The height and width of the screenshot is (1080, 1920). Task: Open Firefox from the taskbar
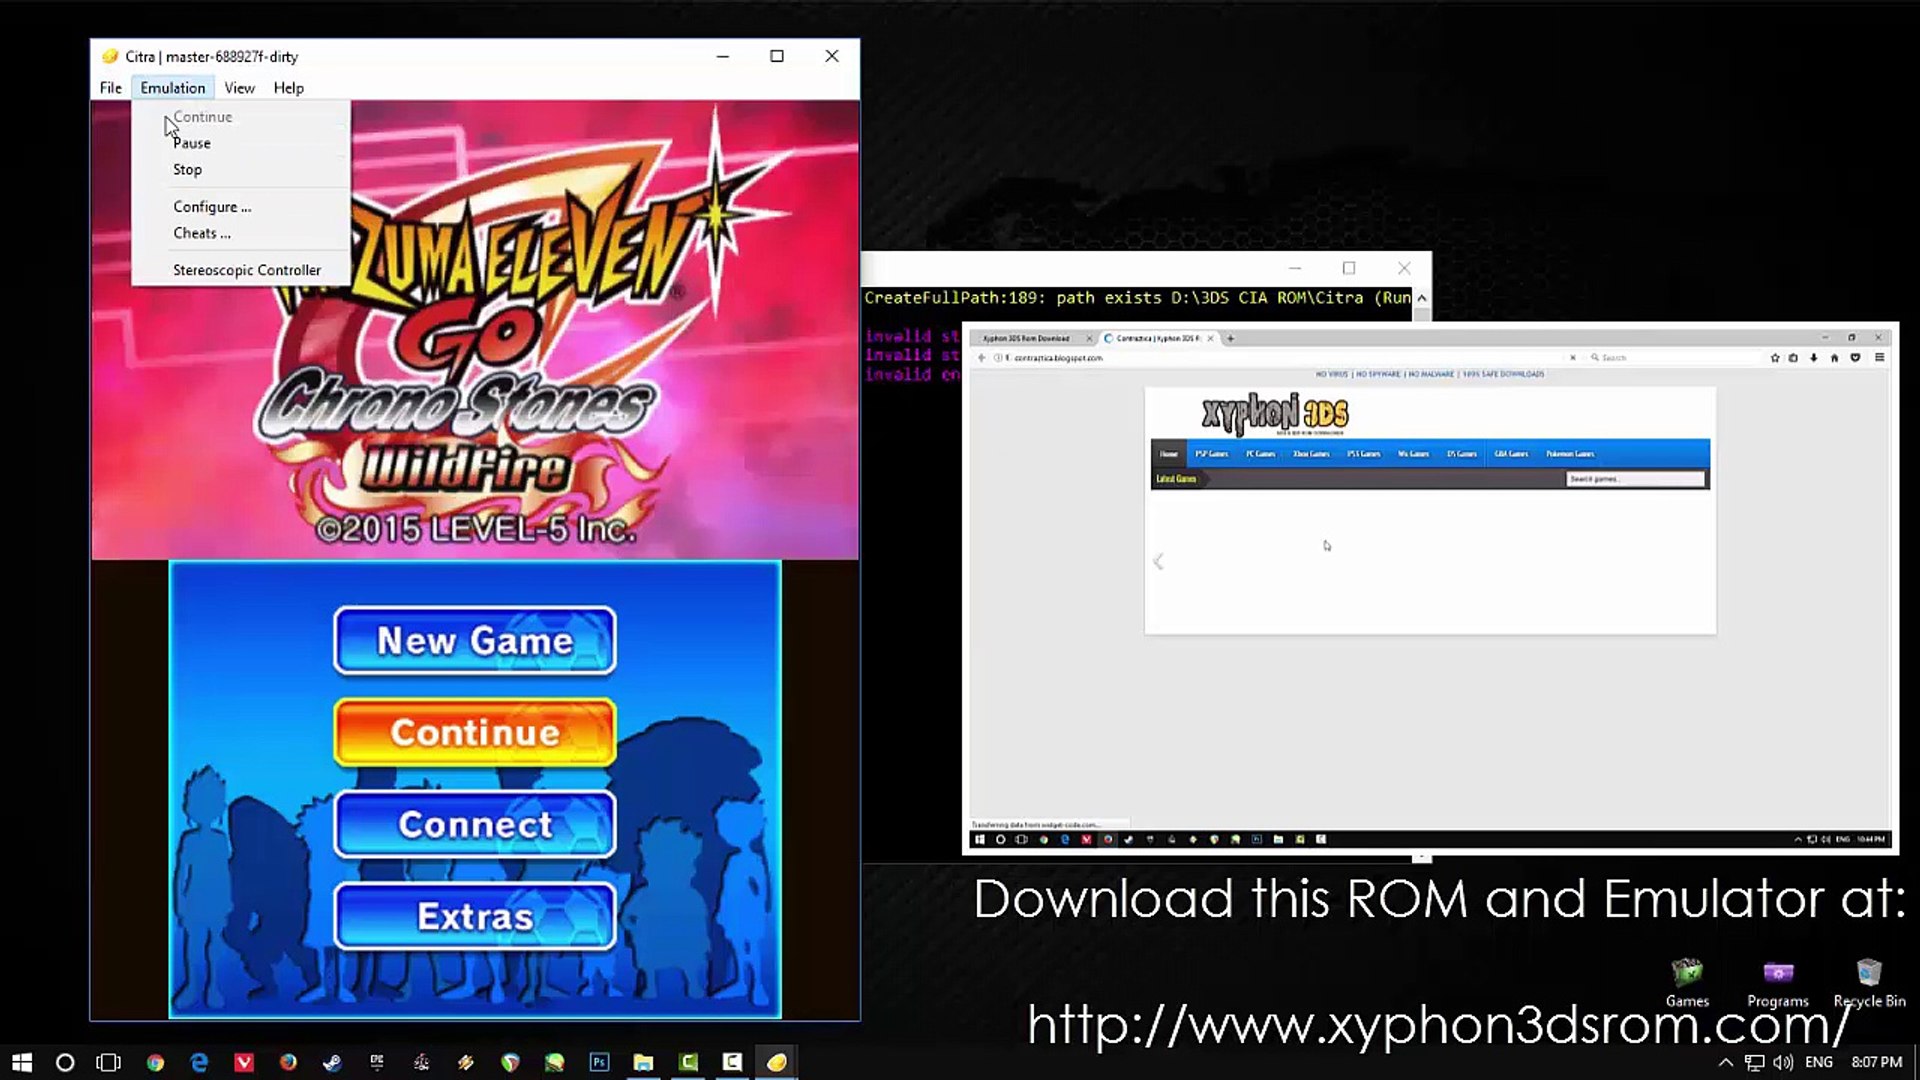coord(288,1062)
